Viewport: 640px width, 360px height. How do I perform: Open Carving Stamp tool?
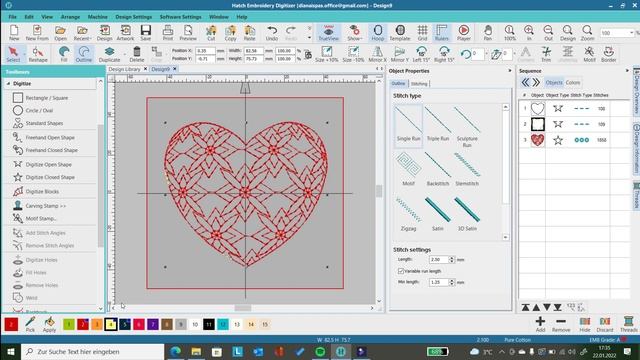tap(40, 206)
